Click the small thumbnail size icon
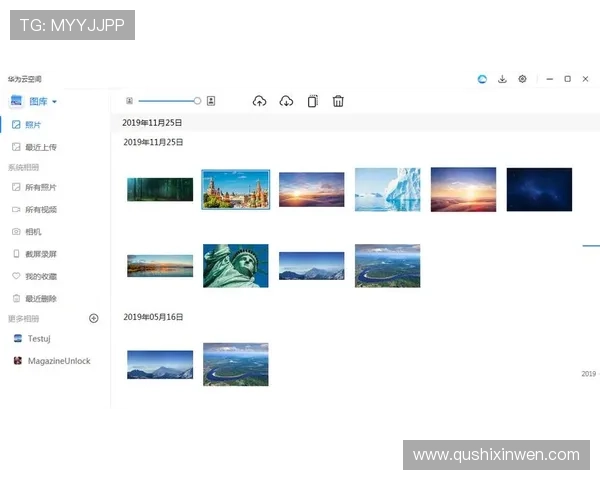Screen dimensions: 600x480 (129, 101)
